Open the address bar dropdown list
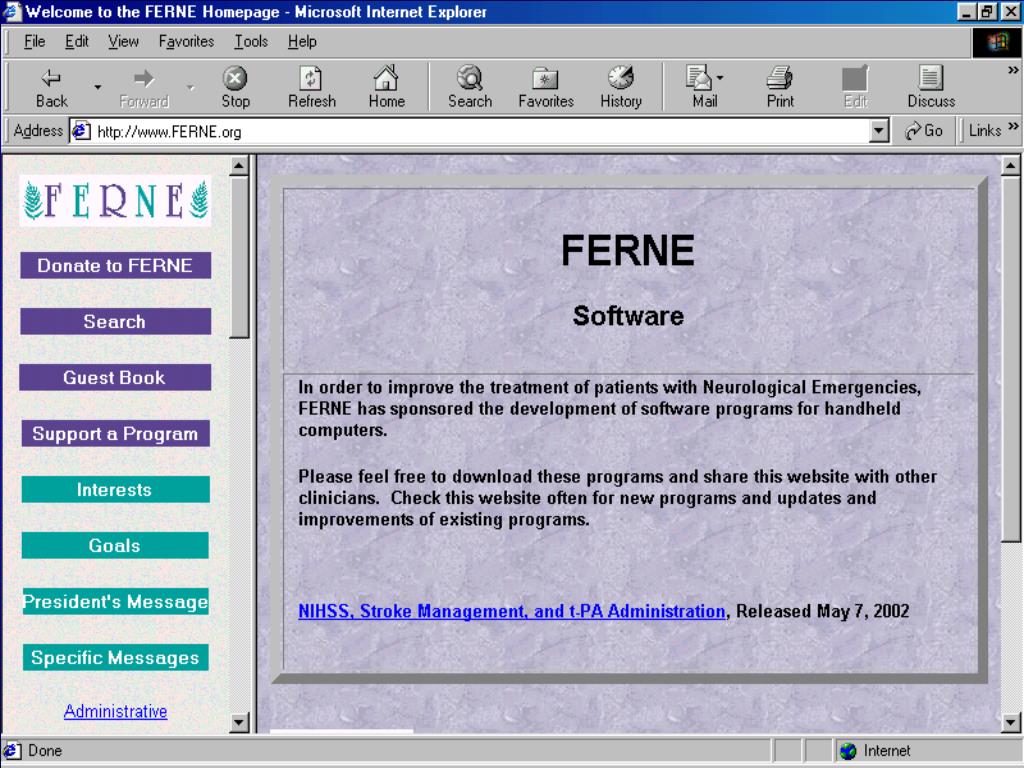The height and width of the screenshot is (768, 1024). [879, 131]
